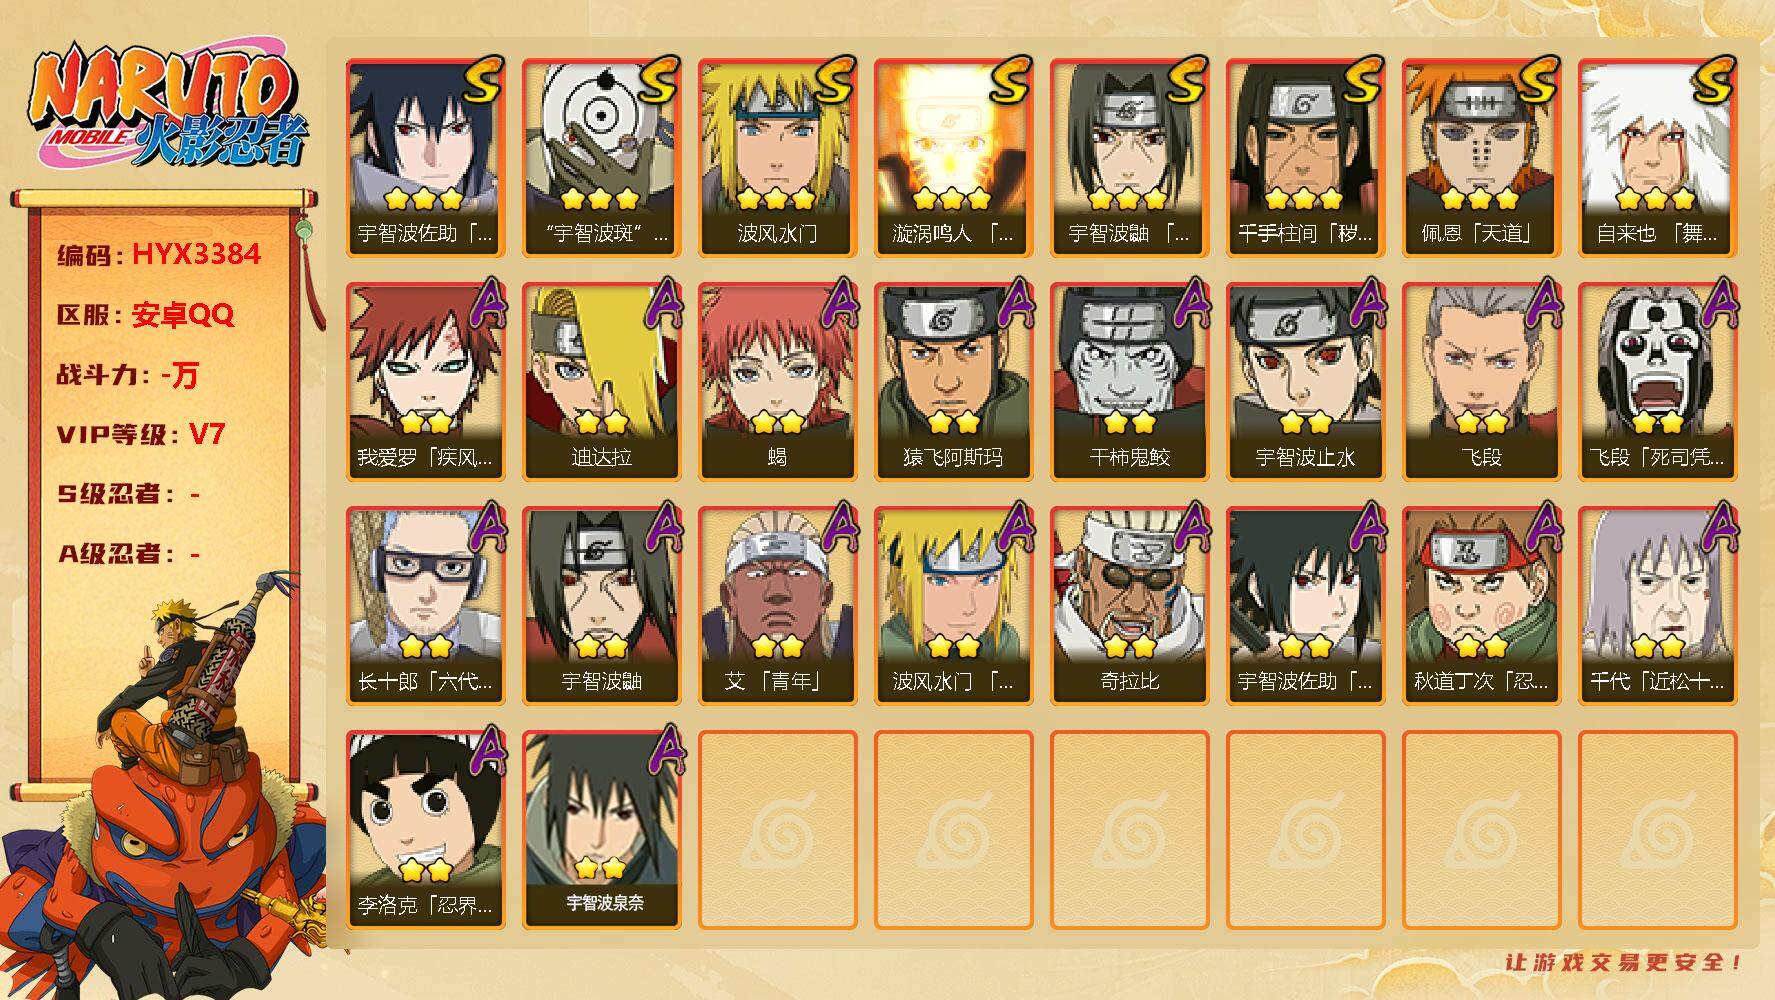Select the 艾「青年」 ninja card
Viewport: 1775px width, 1000px height.
click(777, 606)
